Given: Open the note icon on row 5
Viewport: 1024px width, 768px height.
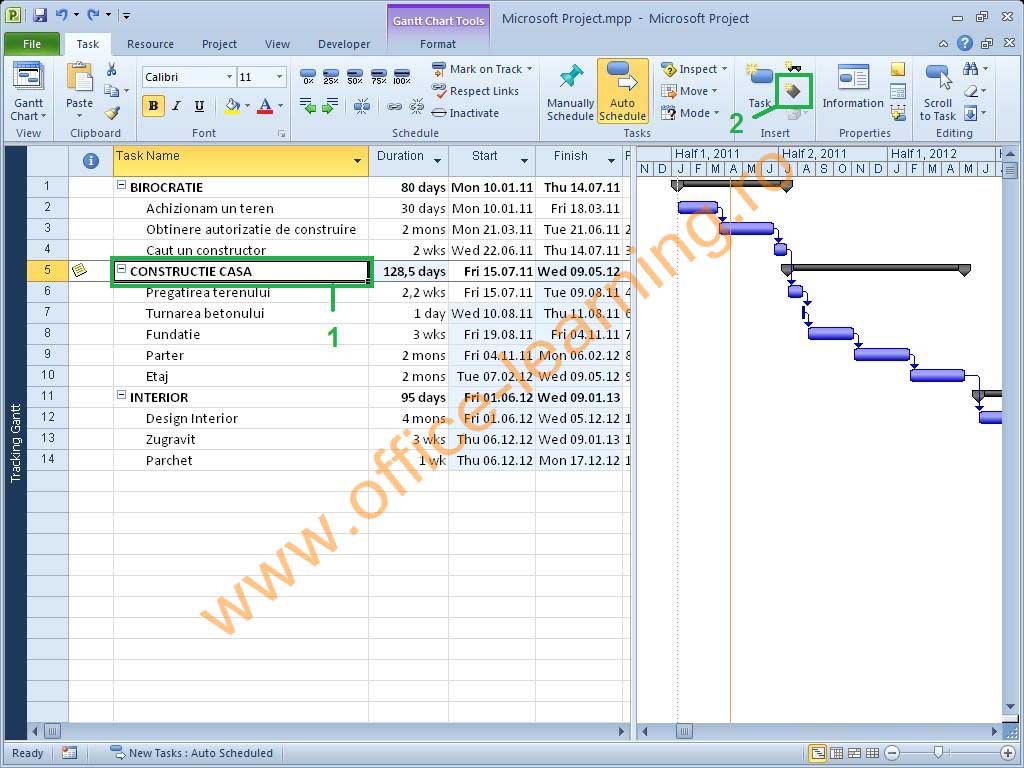Looking at the screenshot, I should [80, 270].
